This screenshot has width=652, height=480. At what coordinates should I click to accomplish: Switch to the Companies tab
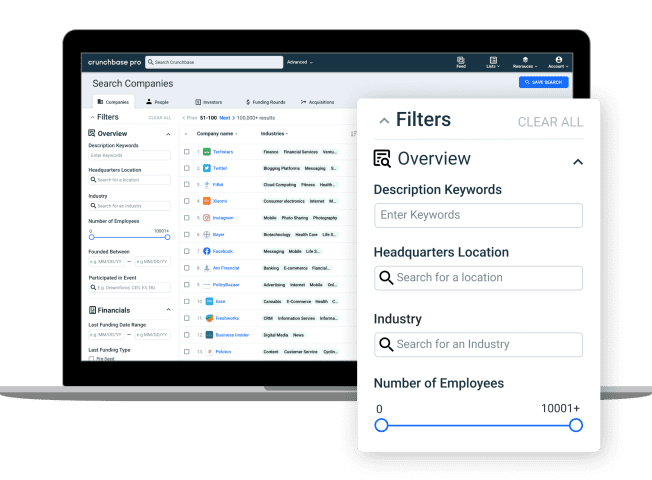(113, 102)
